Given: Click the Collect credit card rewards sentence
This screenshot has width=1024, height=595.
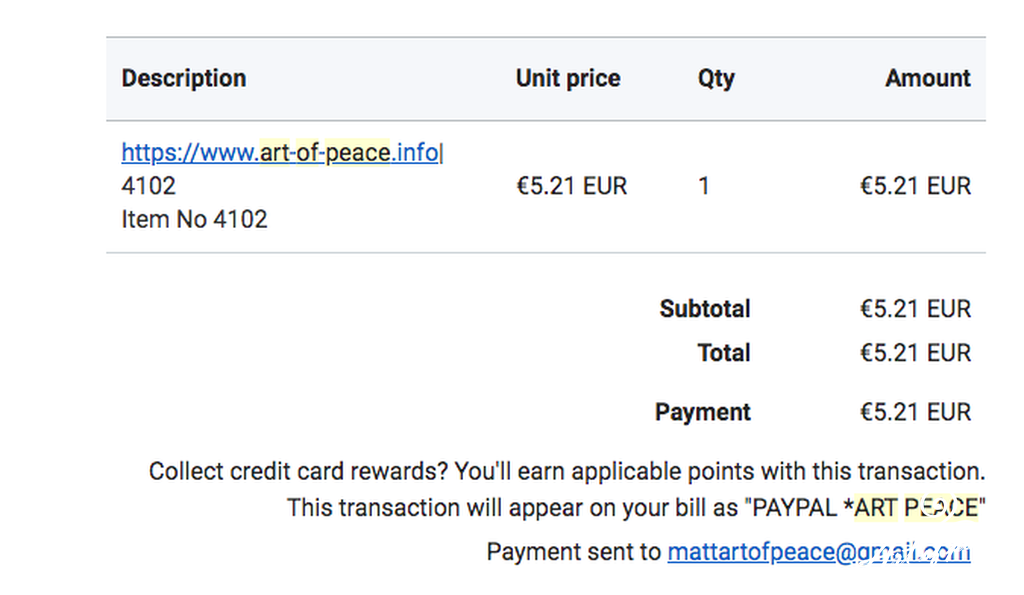Looking at the screenshot, I should point(567,472).
